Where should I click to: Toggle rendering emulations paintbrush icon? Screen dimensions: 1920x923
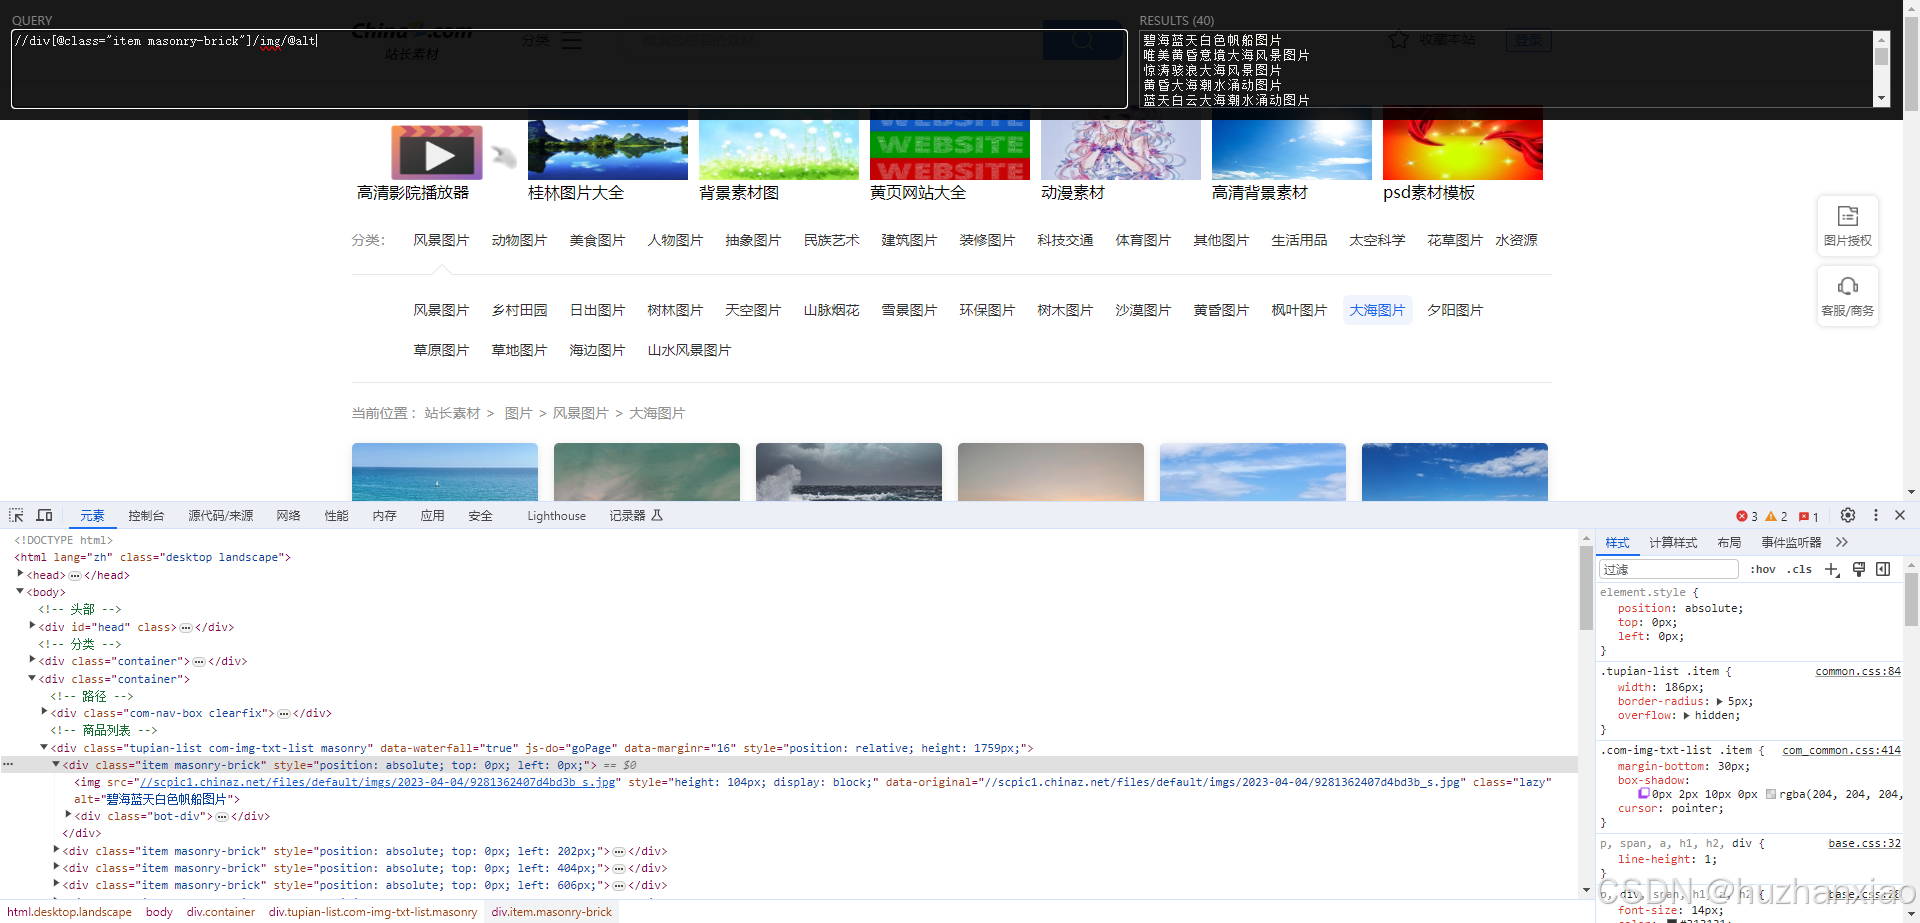(x=1859, y=569)
